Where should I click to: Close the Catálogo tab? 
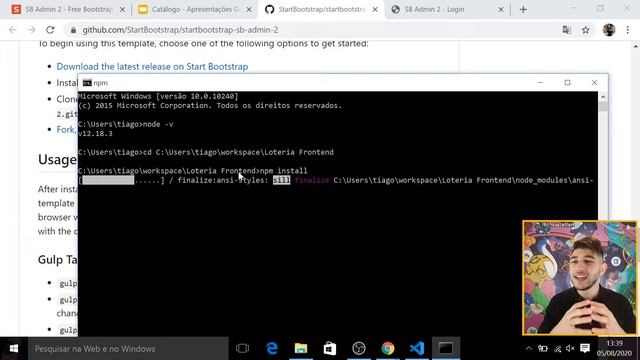click(x=249, y=9)
